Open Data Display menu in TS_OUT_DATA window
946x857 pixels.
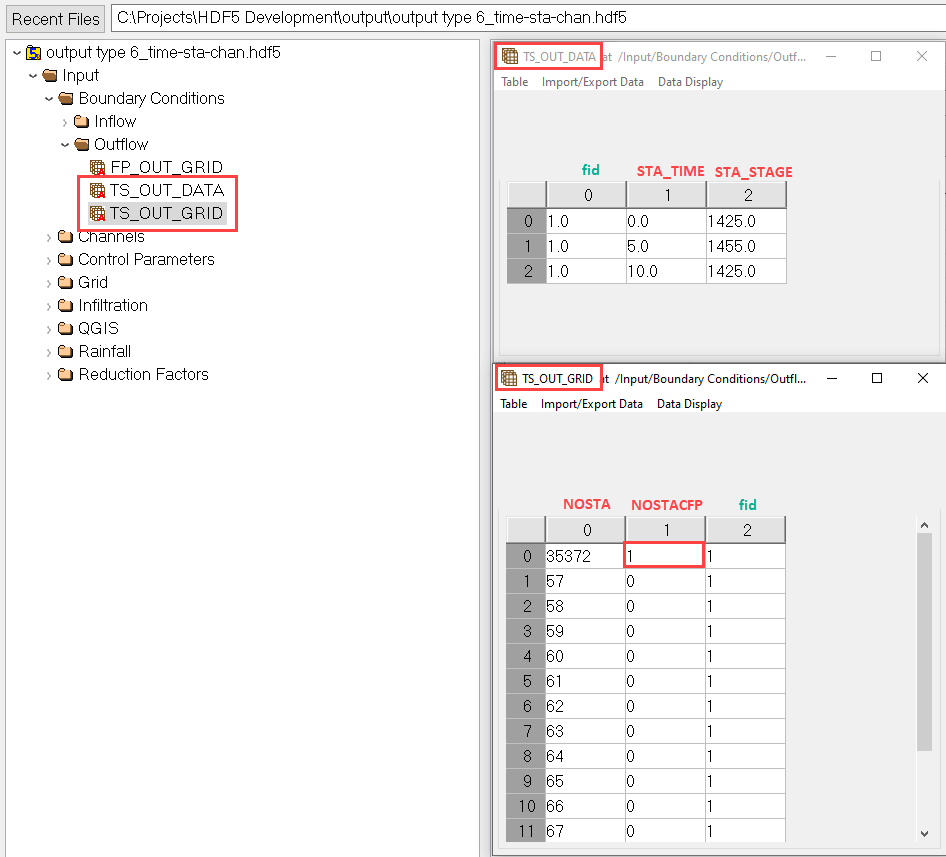[x=690, y=82]
